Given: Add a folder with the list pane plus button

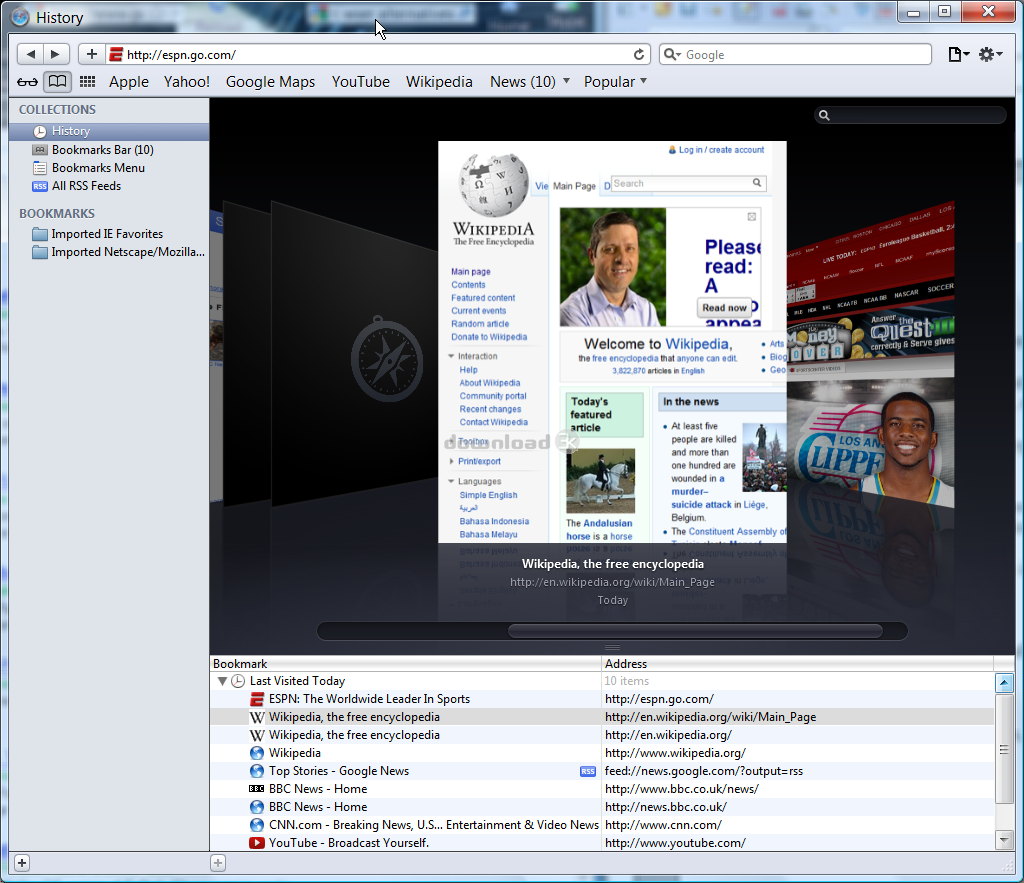Looking at the screenshot, I should [218, 863].
